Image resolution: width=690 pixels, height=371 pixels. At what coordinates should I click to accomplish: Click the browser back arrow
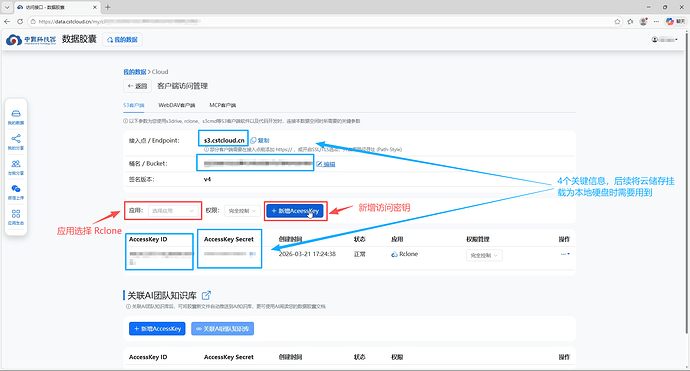coord(7,21)
